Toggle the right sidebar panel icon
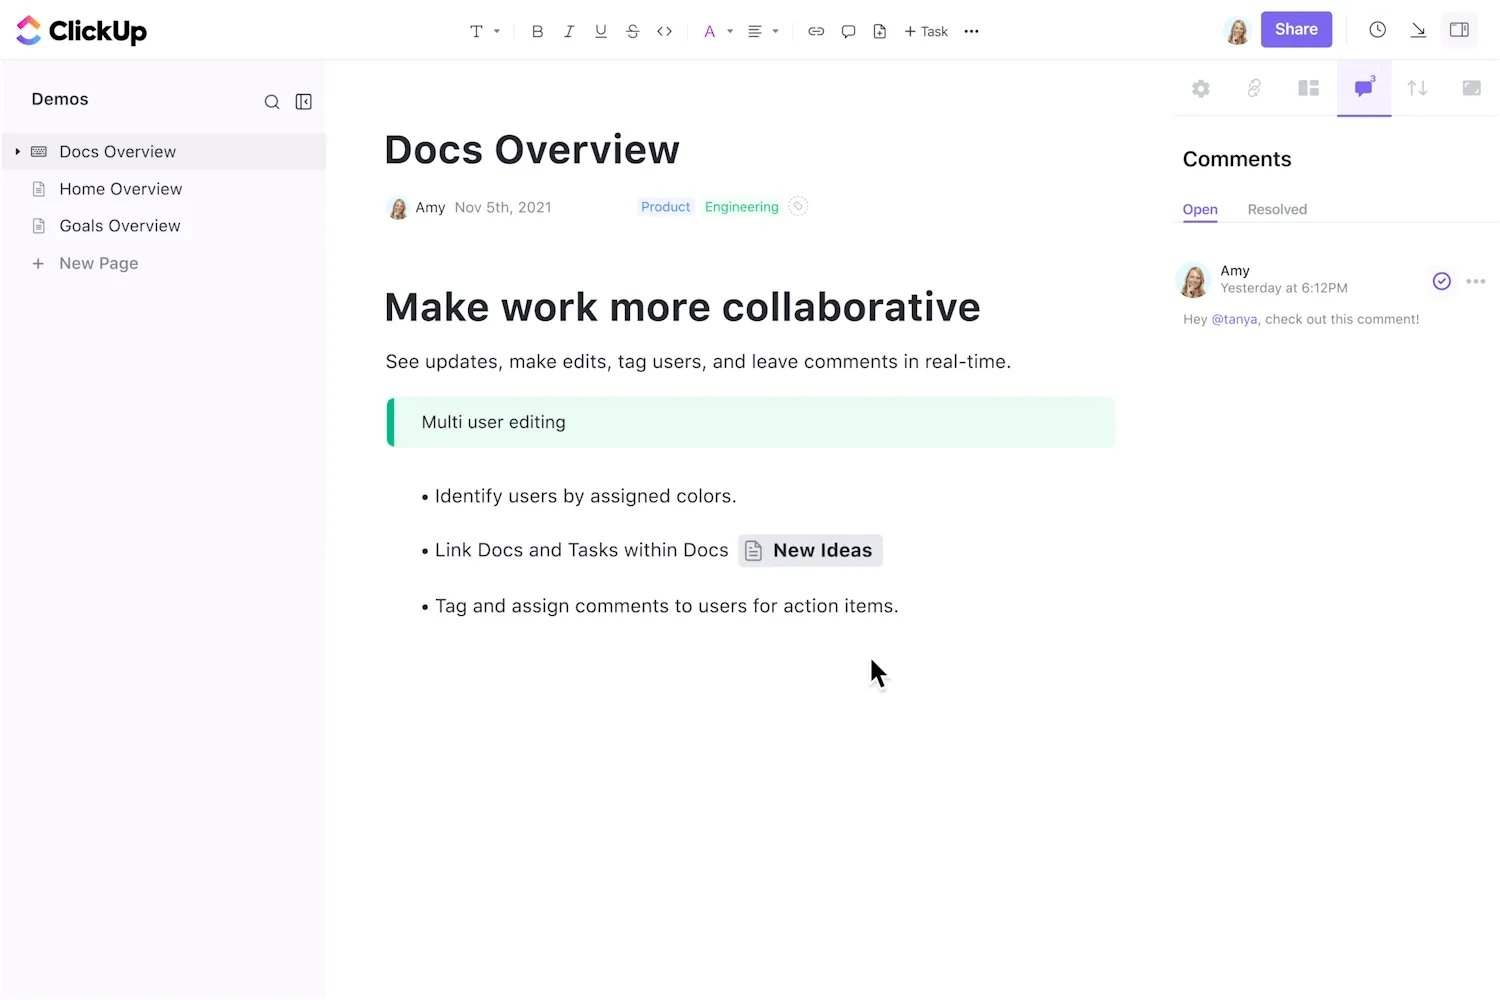 tap(1460, 30)
